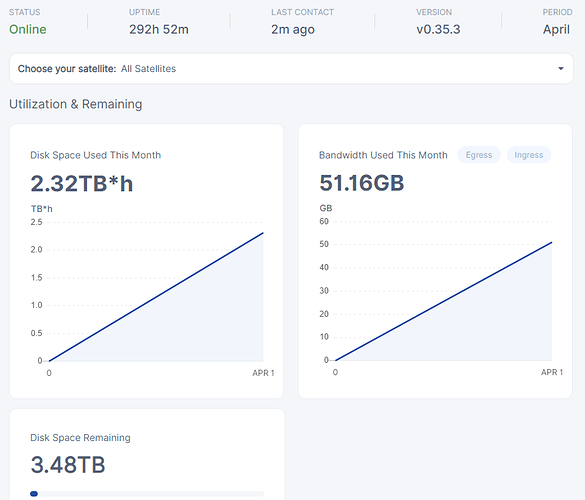Click the 292h 52m uptime value
Screen dimensions: 585x500
(159, 29)
